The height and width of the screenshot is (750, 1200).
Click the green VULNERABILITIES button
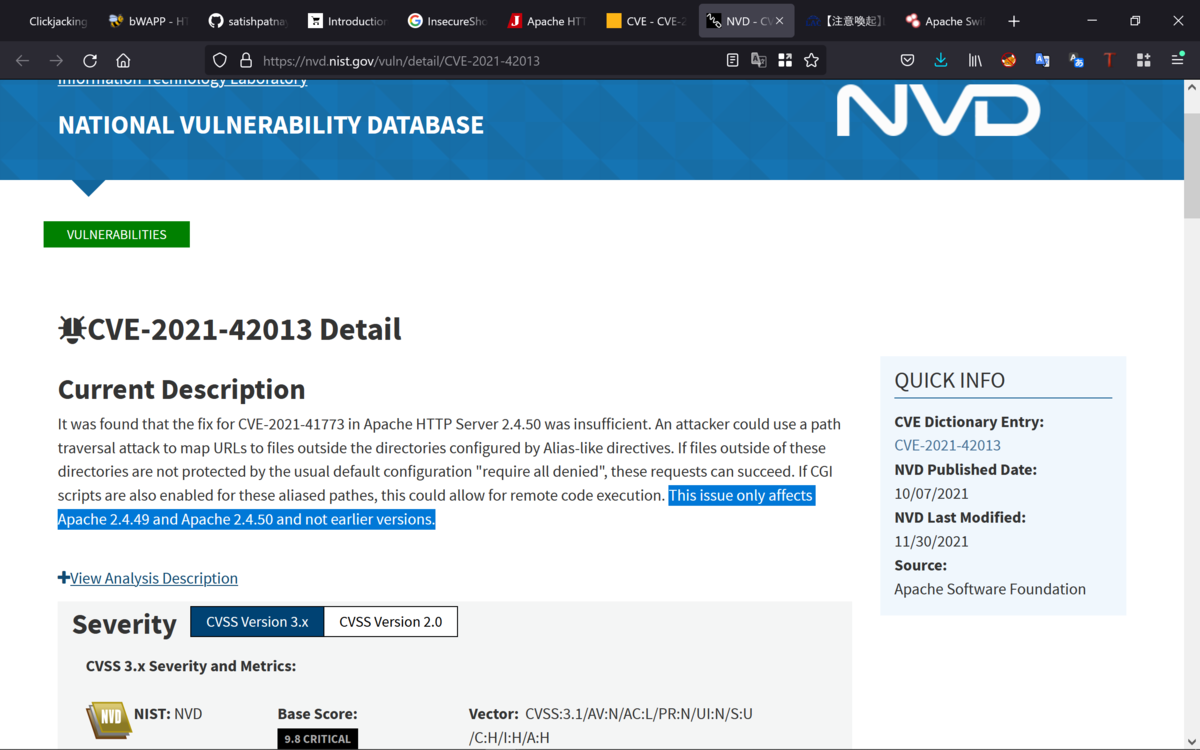click(x=117, y=234)
